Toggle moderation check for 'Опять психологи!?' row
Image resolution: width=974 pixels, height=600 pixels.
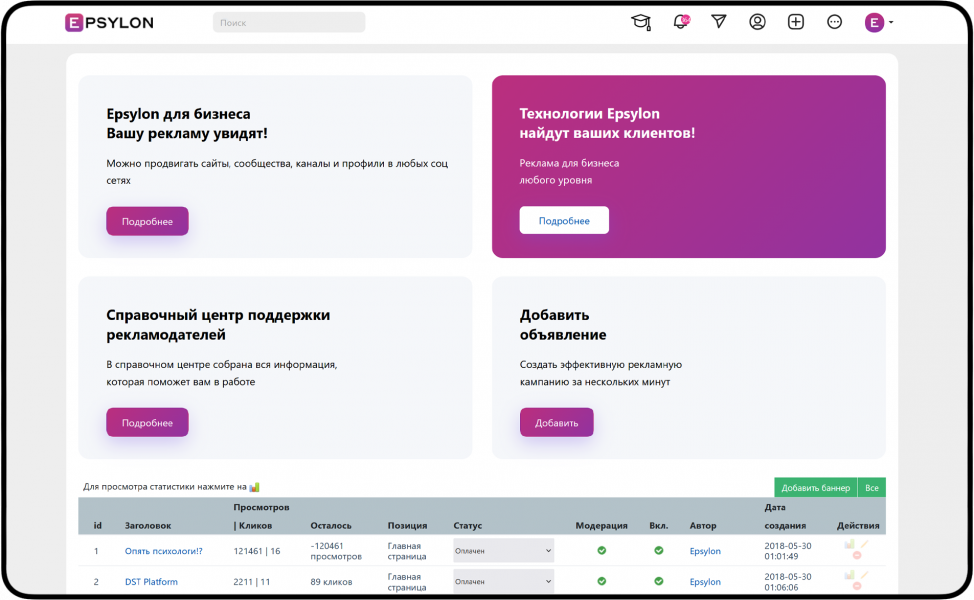tap(601, 550)
